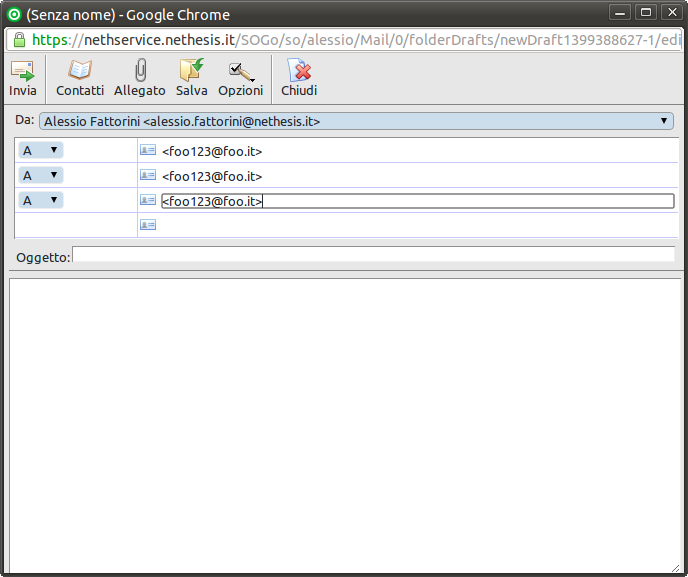This screenshot has height=577, width=688.
Task: Click inside the message body text area
Action: point(344,420)
